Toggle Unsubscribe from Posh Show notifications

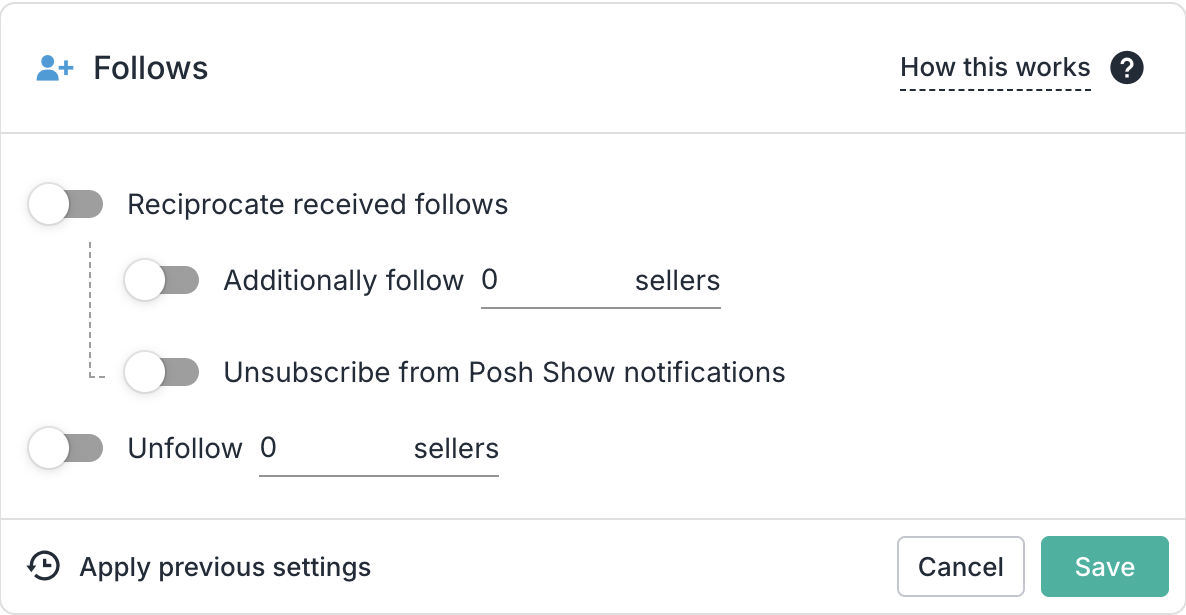click(162, 373)
